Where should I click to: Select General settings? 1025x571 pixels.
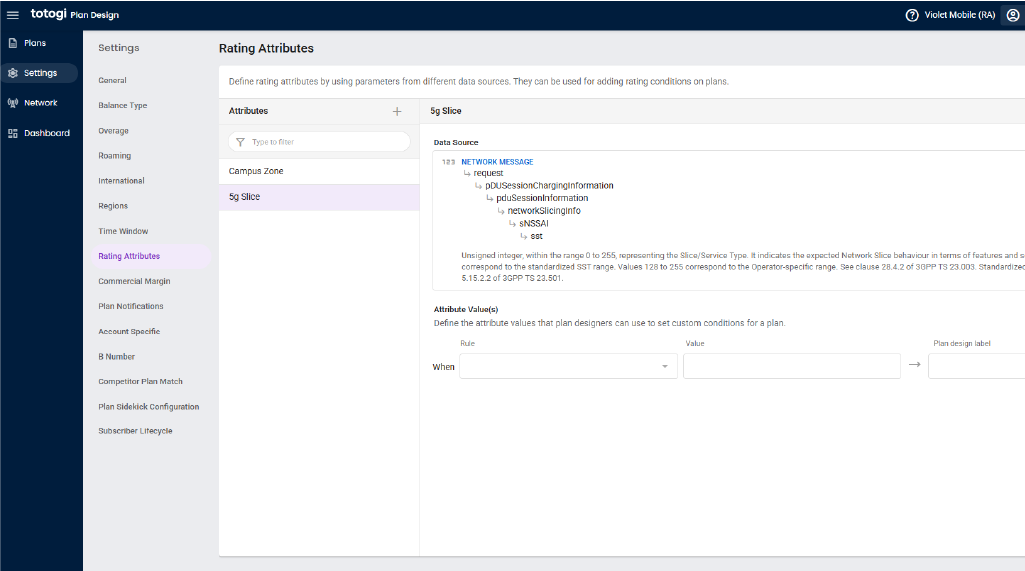tap(112, 80)
